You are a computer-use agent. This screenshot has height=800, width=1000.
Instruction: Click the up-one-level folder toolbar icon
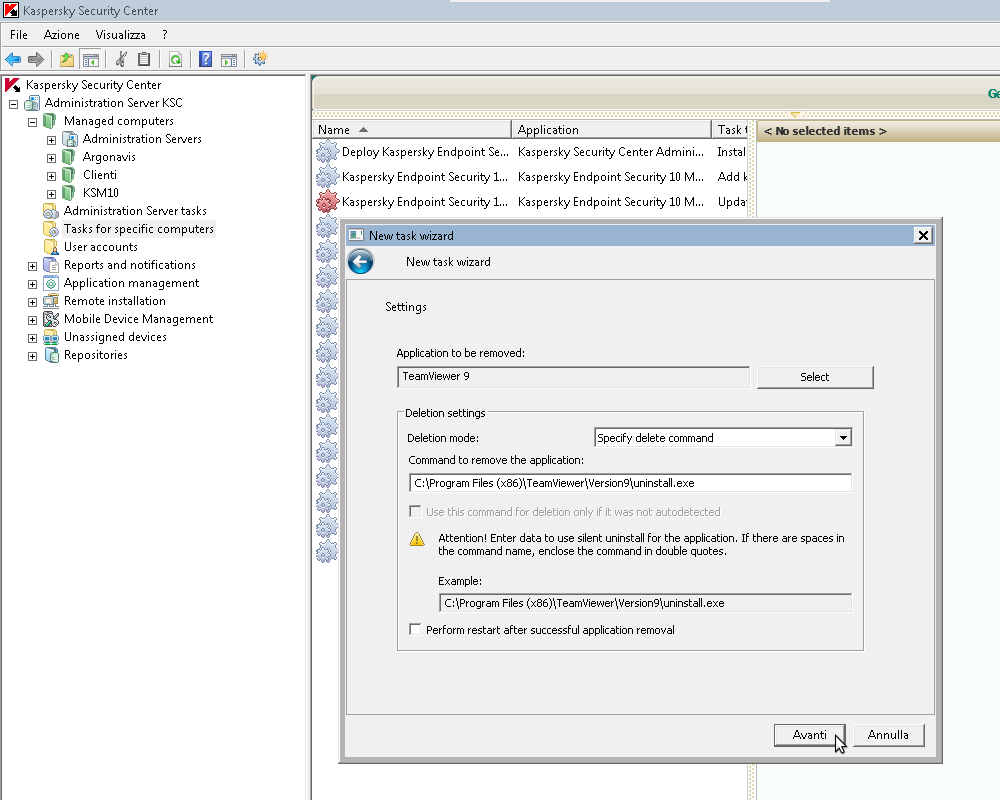(67, 59)
